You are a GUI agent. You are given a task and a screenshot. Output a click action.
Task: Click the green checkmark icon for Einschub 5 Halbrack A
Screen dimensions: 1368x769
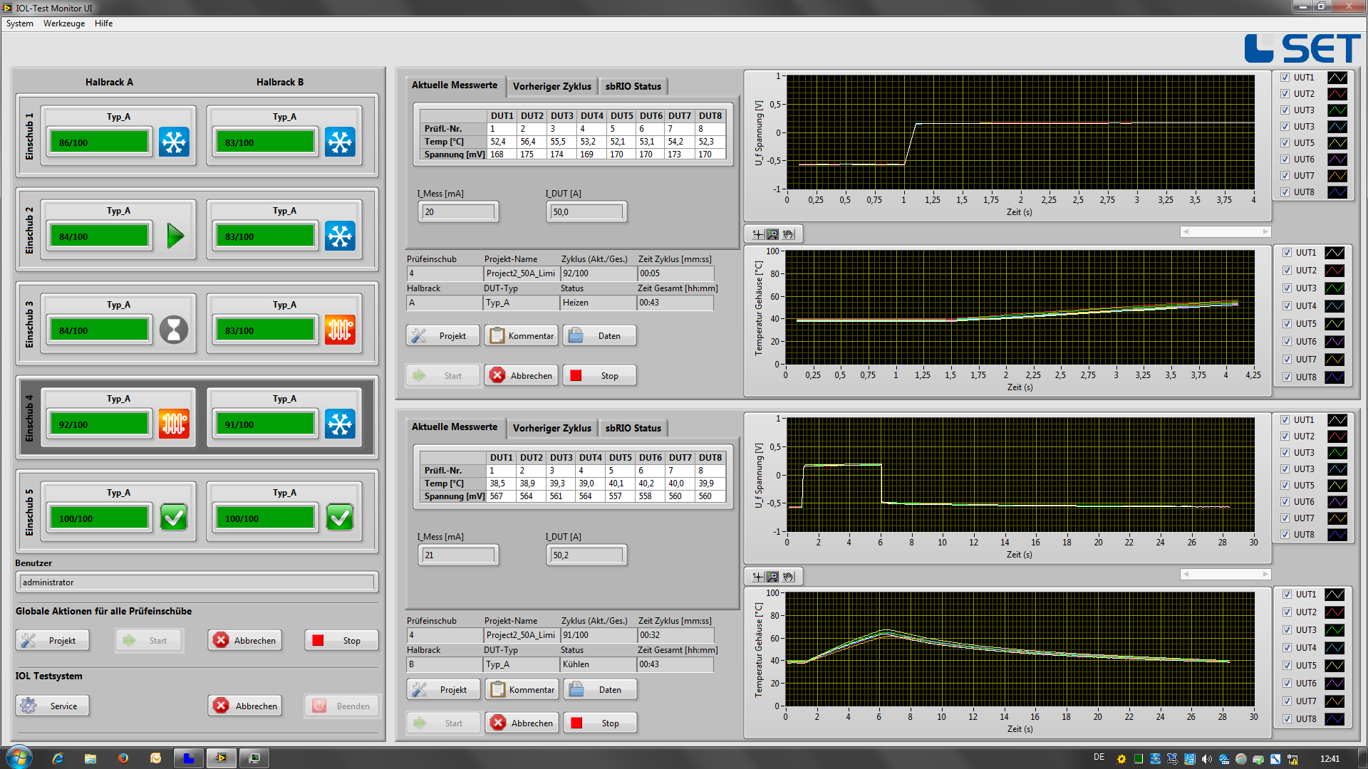(x=174, y=518)
